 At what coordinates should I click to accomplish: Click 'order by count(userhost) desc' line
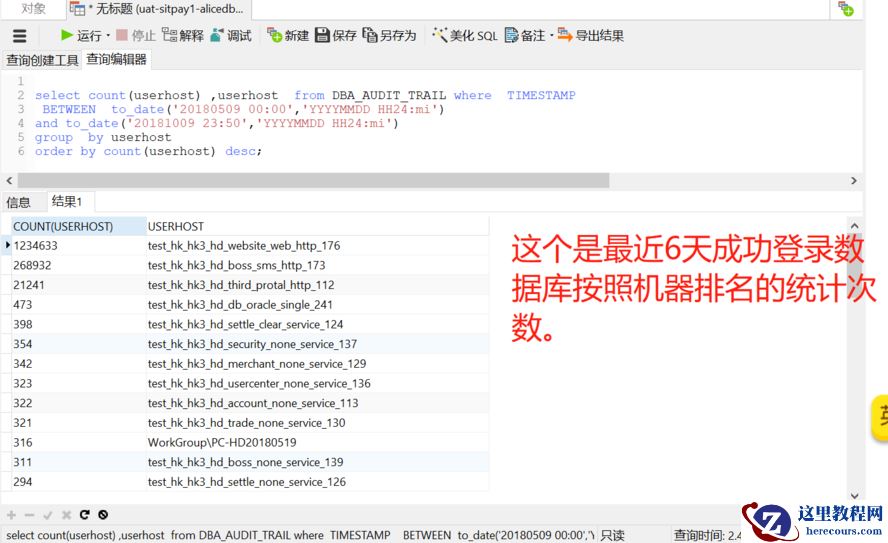click(148, 151)
